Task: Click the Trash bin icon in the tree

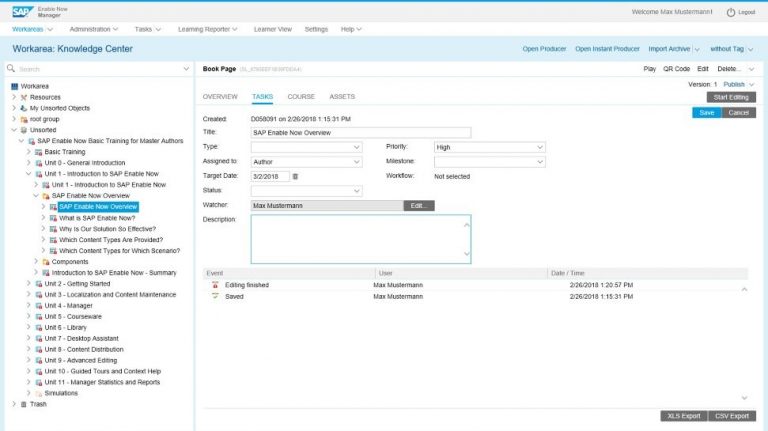Action: (x=23, y=404)
